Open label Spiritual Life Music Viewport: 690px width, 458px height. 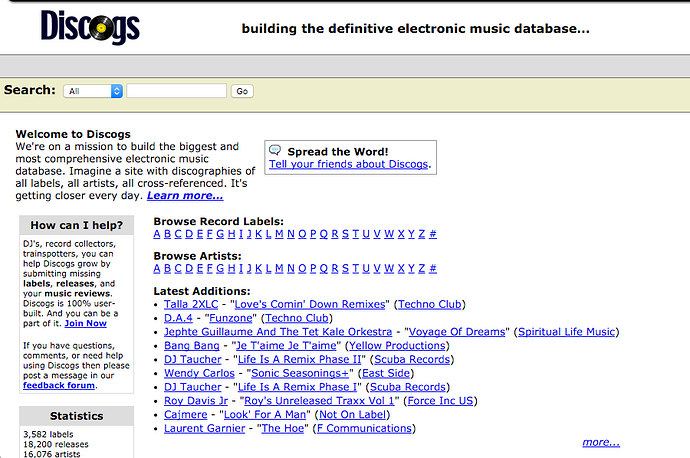tap(566, 332)
